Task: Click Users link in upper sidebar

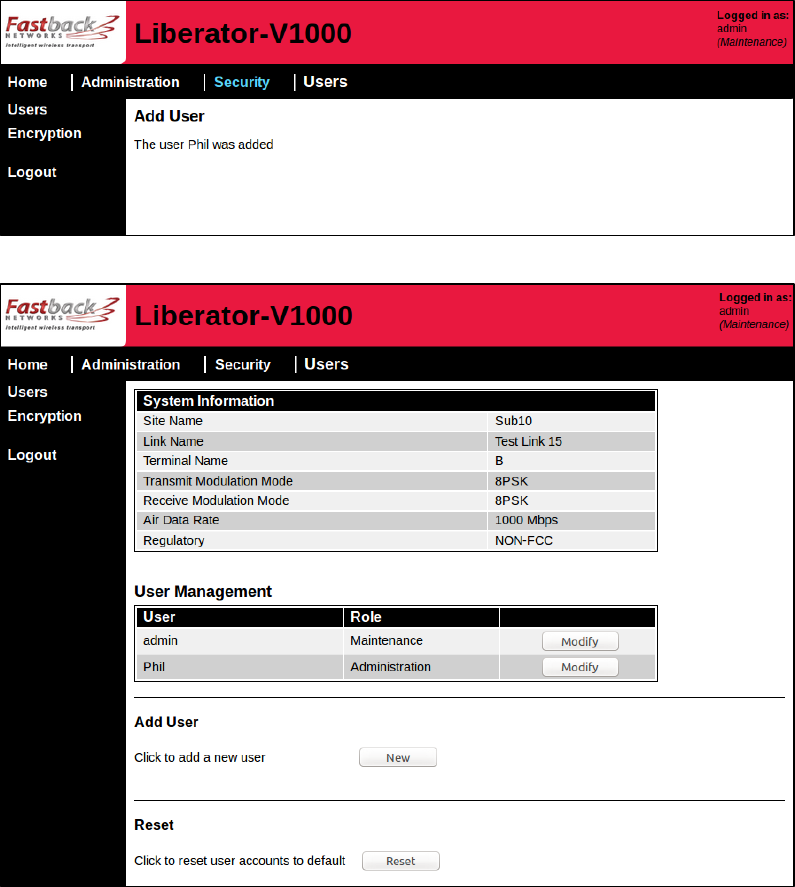Action: click(x=27, y=110)
